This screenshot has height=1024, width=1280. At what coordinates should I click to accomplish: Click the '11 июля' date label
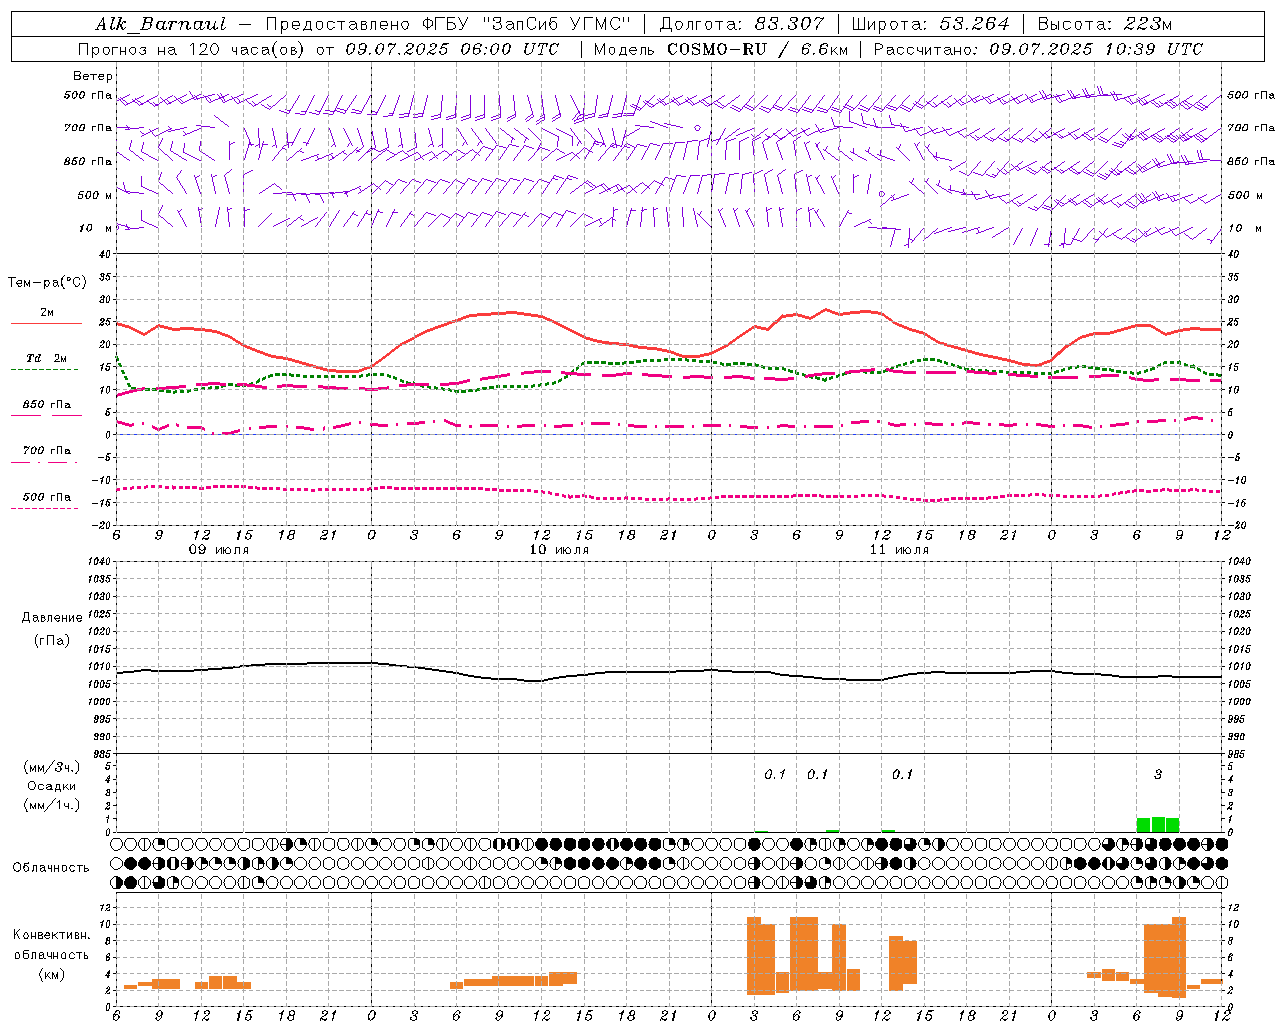899,550
